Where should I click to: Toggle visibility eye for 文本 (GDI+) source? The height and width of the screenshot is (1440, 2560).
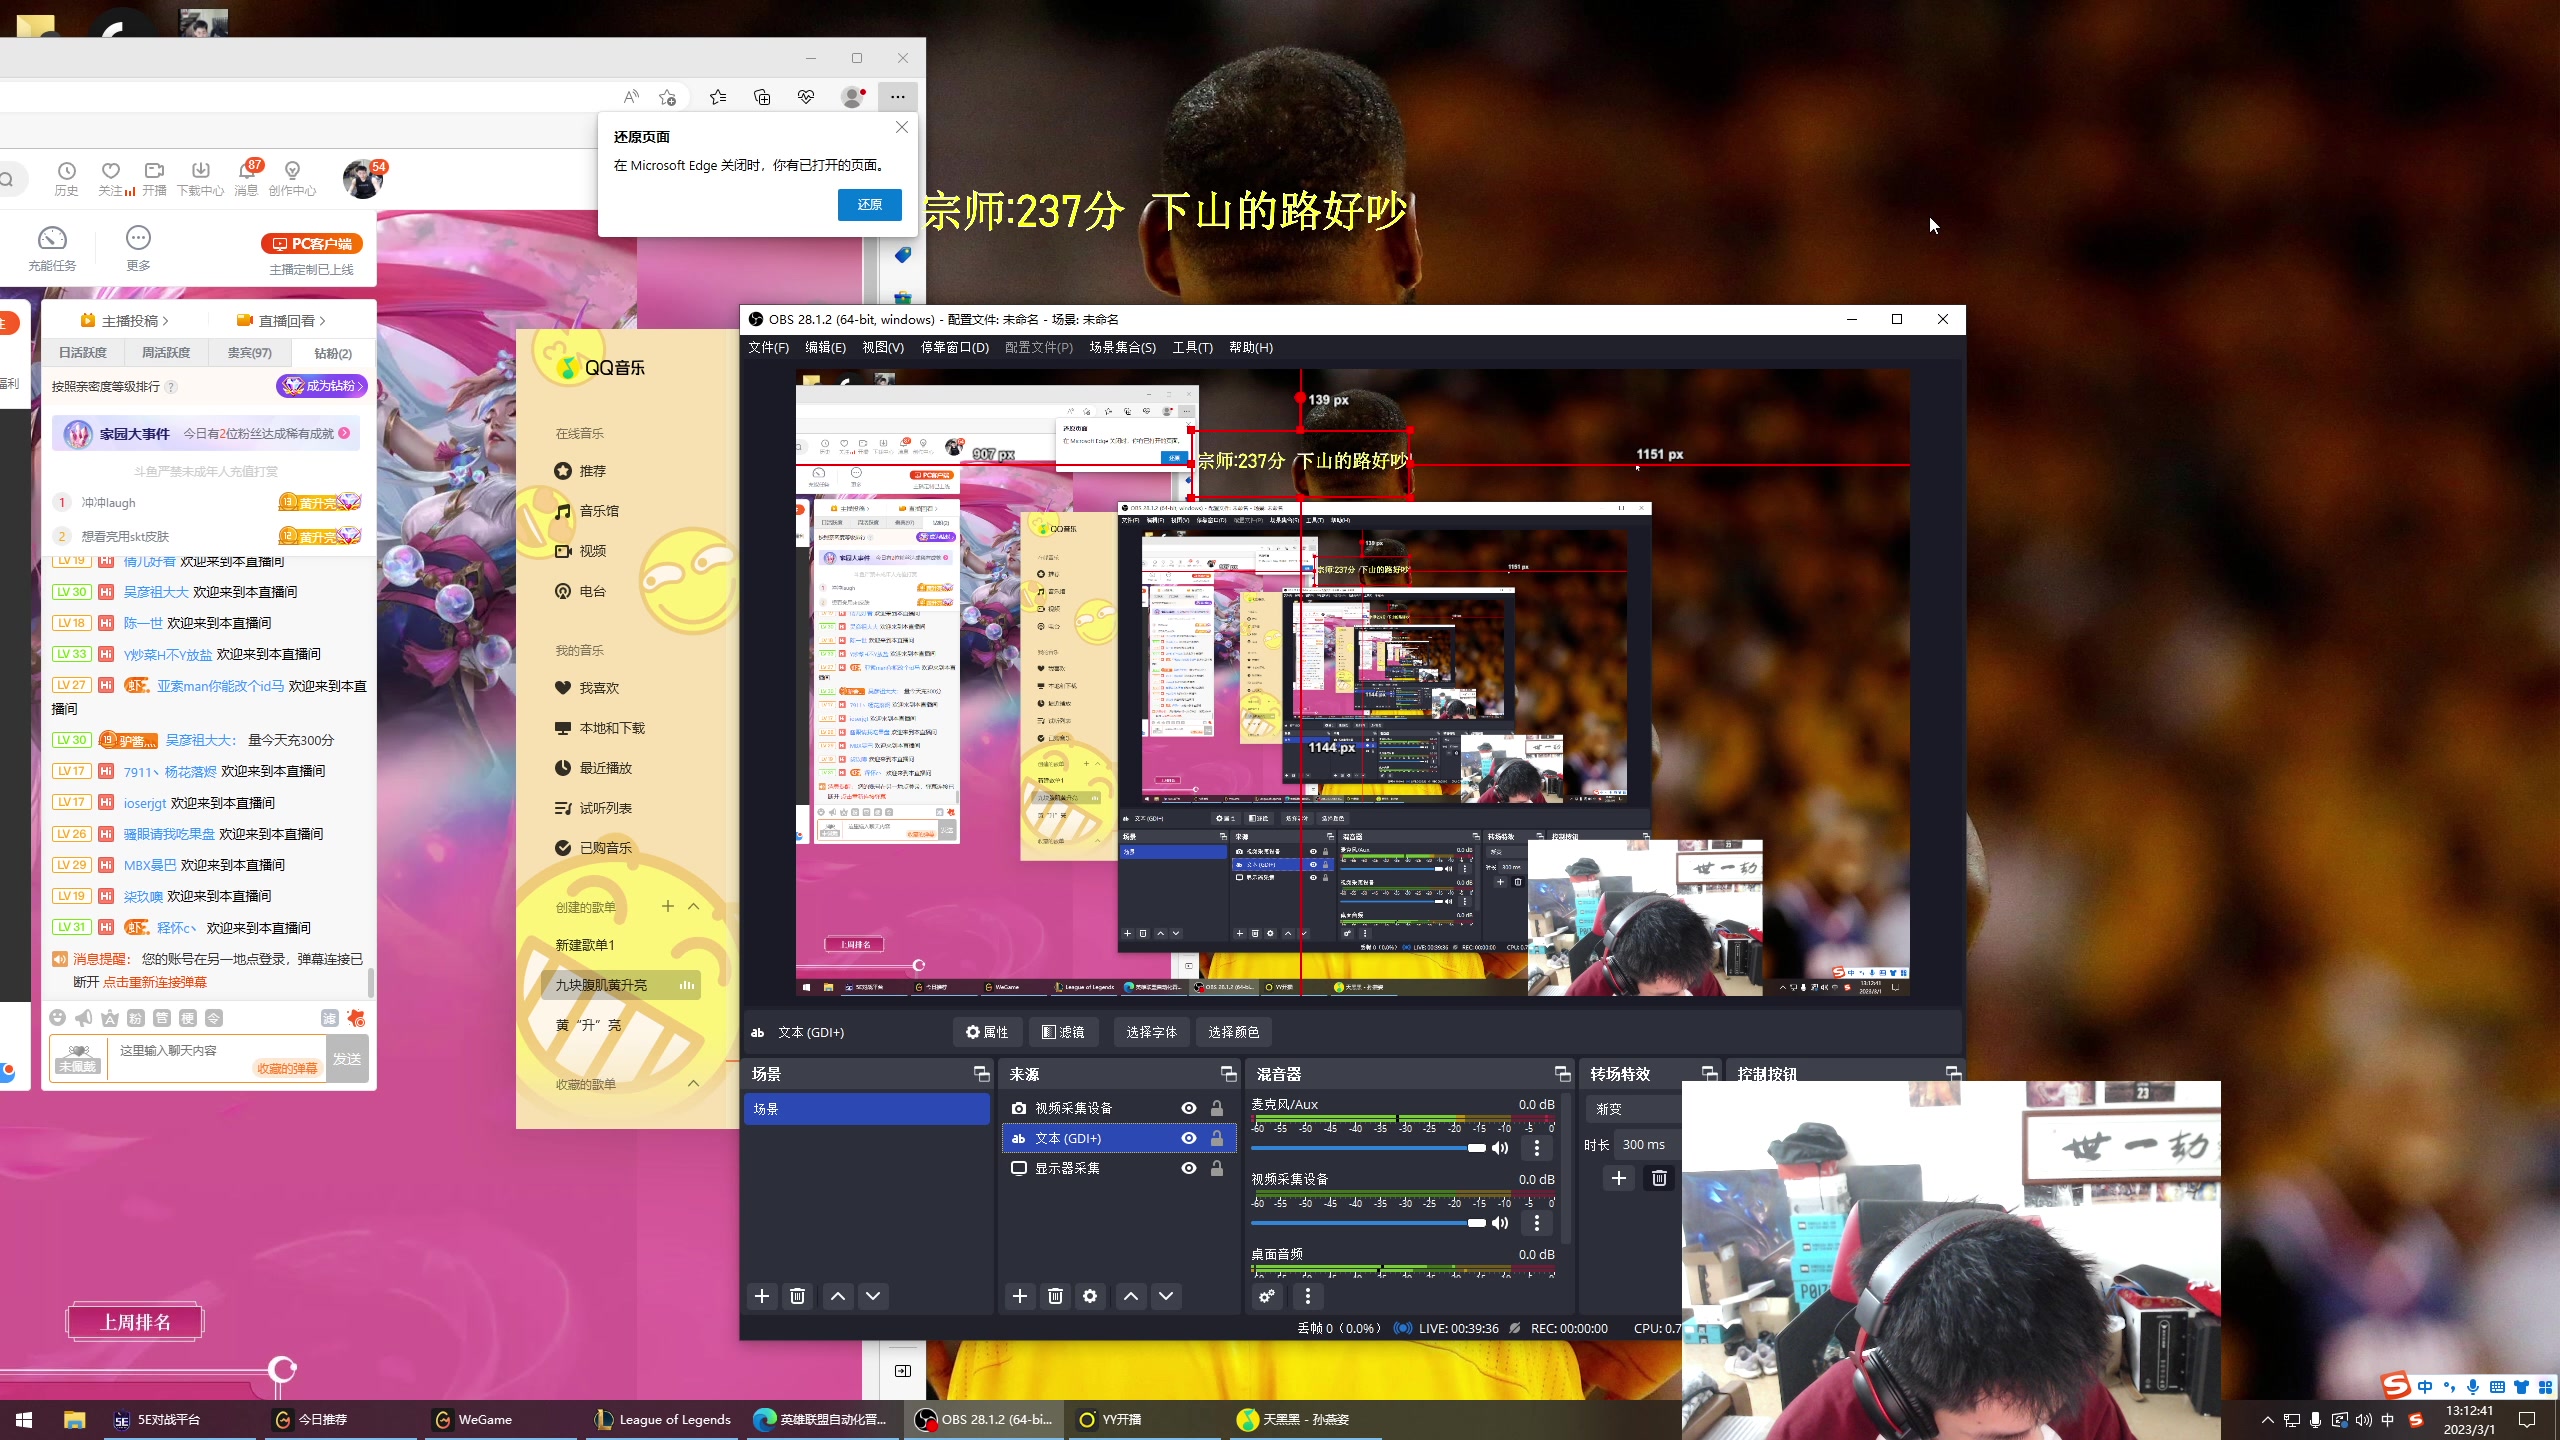coord(1189,1138)
